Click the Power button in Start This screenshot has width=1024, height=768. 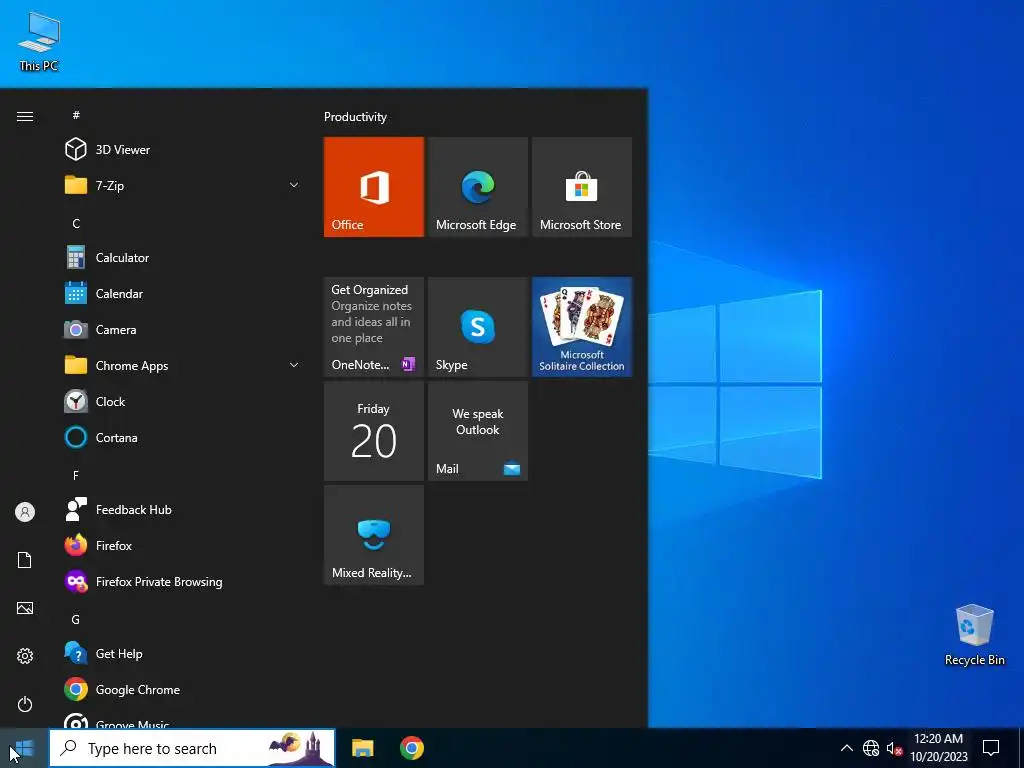point(25,704)
